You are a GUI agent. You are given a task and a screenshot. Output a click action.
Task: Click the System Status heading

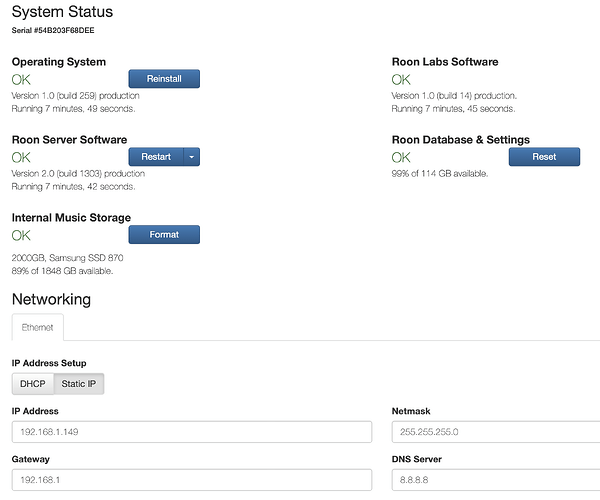pos(62,12)
